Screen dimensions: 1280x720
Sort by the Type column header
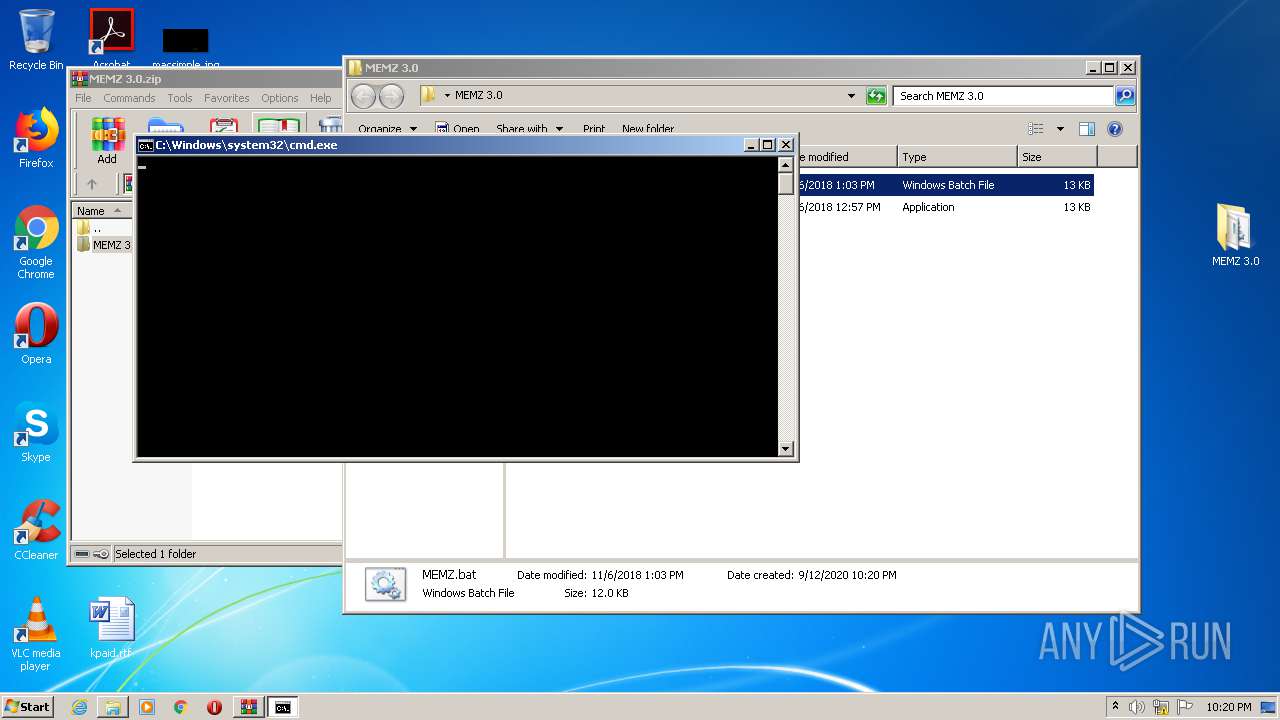coord(957,157)
